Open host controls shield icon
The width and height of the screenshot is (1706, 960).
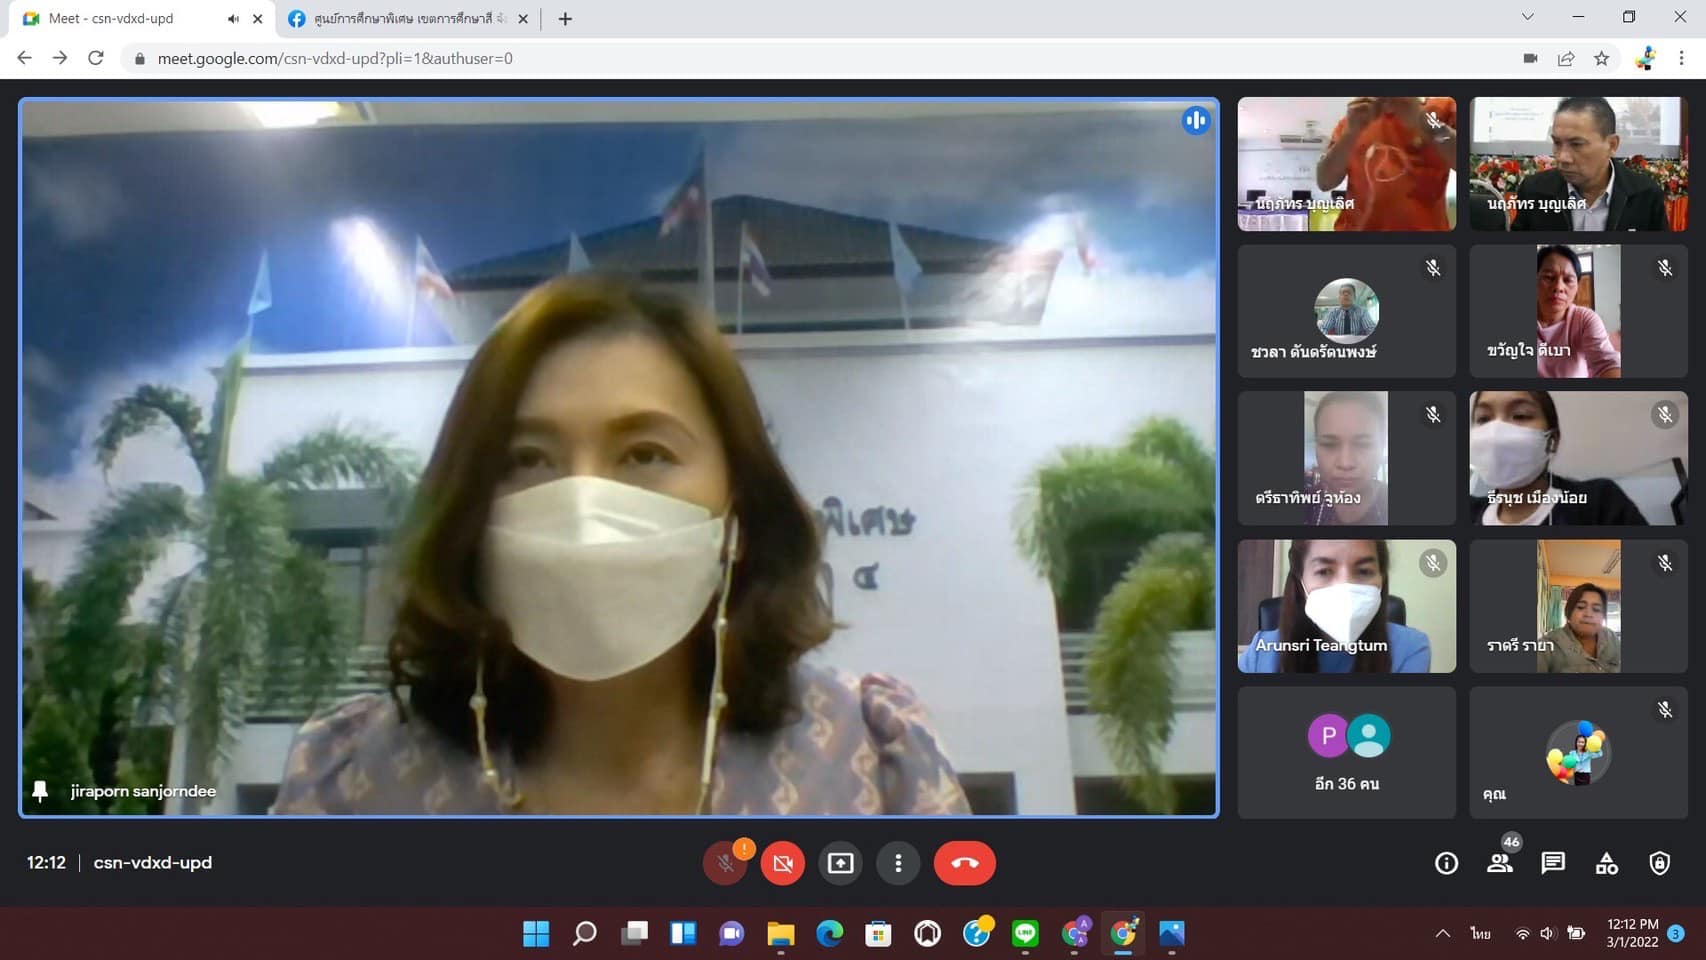(x=1660, y=863)
